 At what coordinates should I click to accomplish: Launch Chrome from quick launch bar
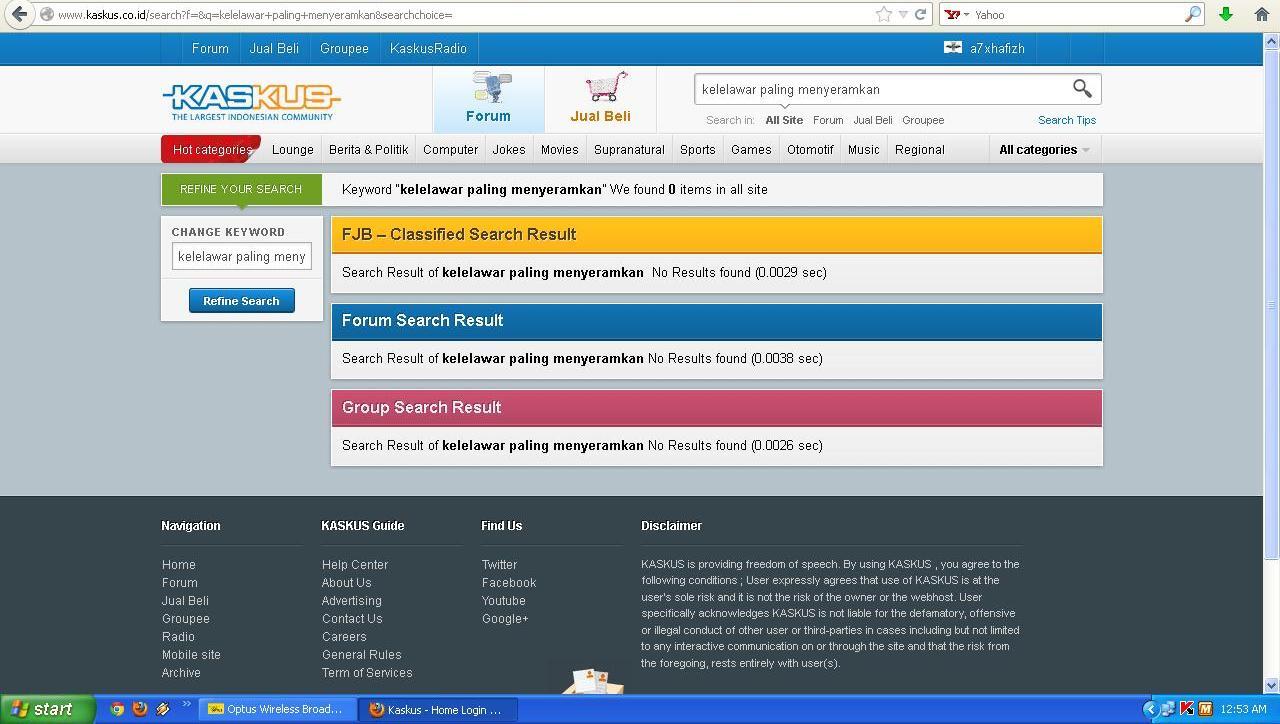pos(117,709)
